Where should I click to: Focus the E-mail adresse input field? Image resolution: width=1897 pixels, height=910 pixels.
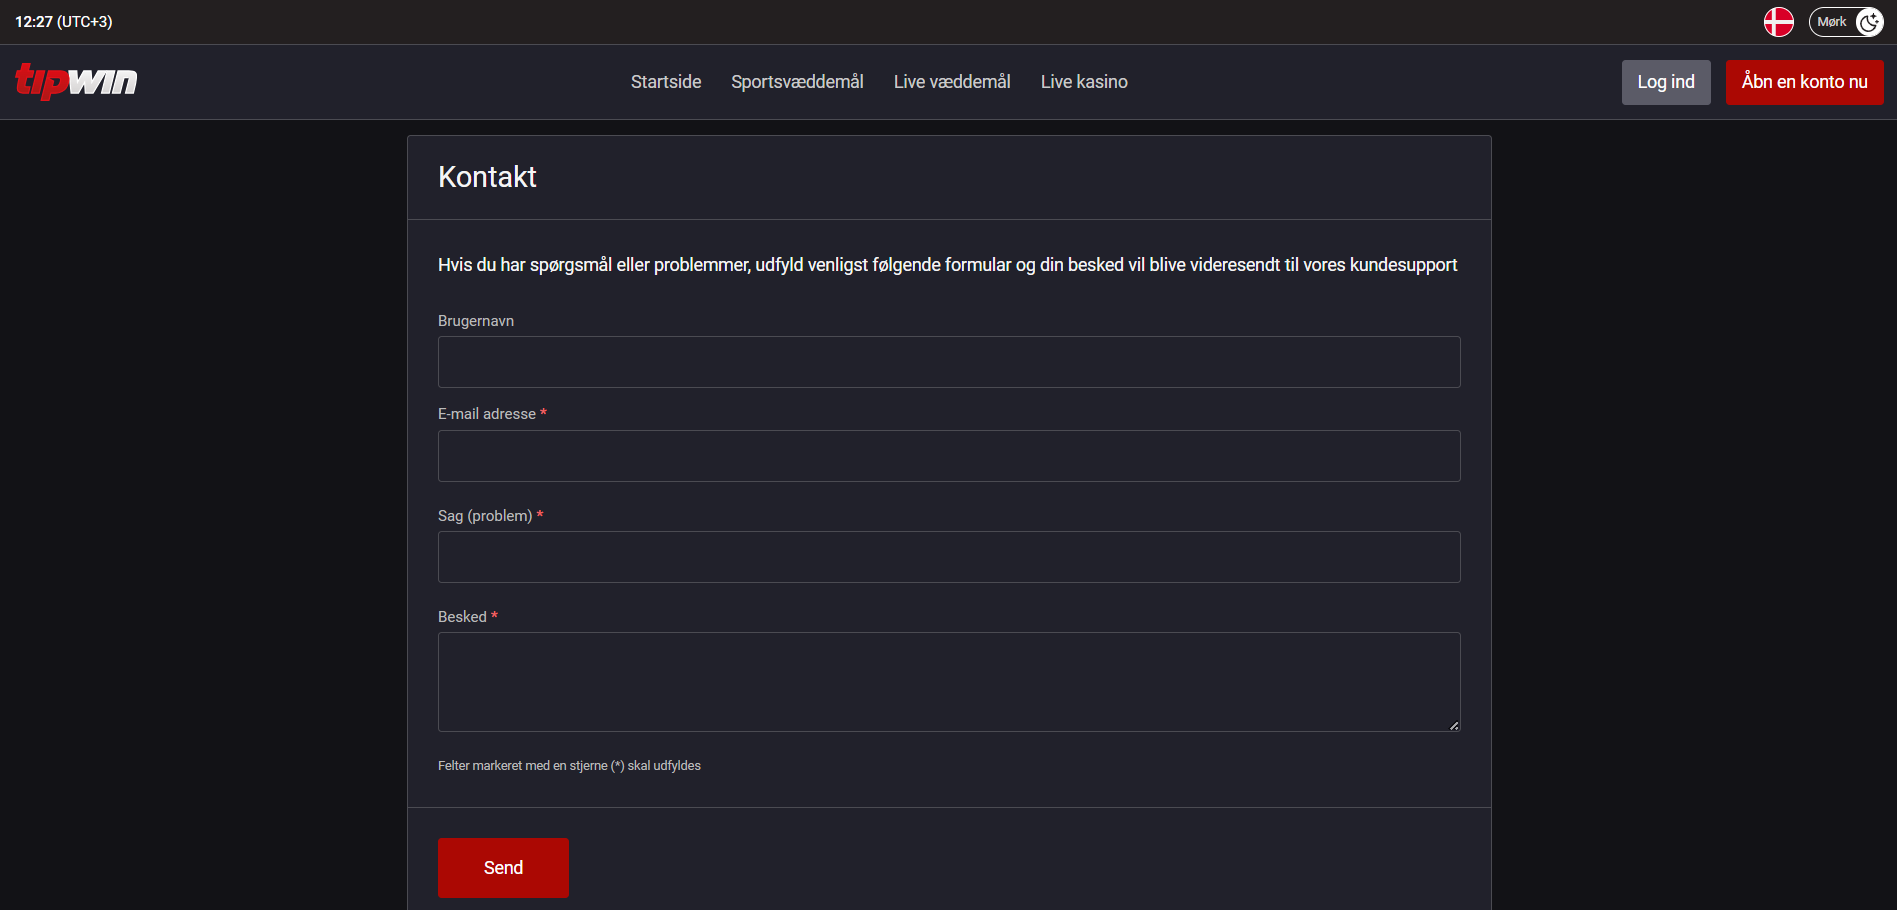click(949, 456)
